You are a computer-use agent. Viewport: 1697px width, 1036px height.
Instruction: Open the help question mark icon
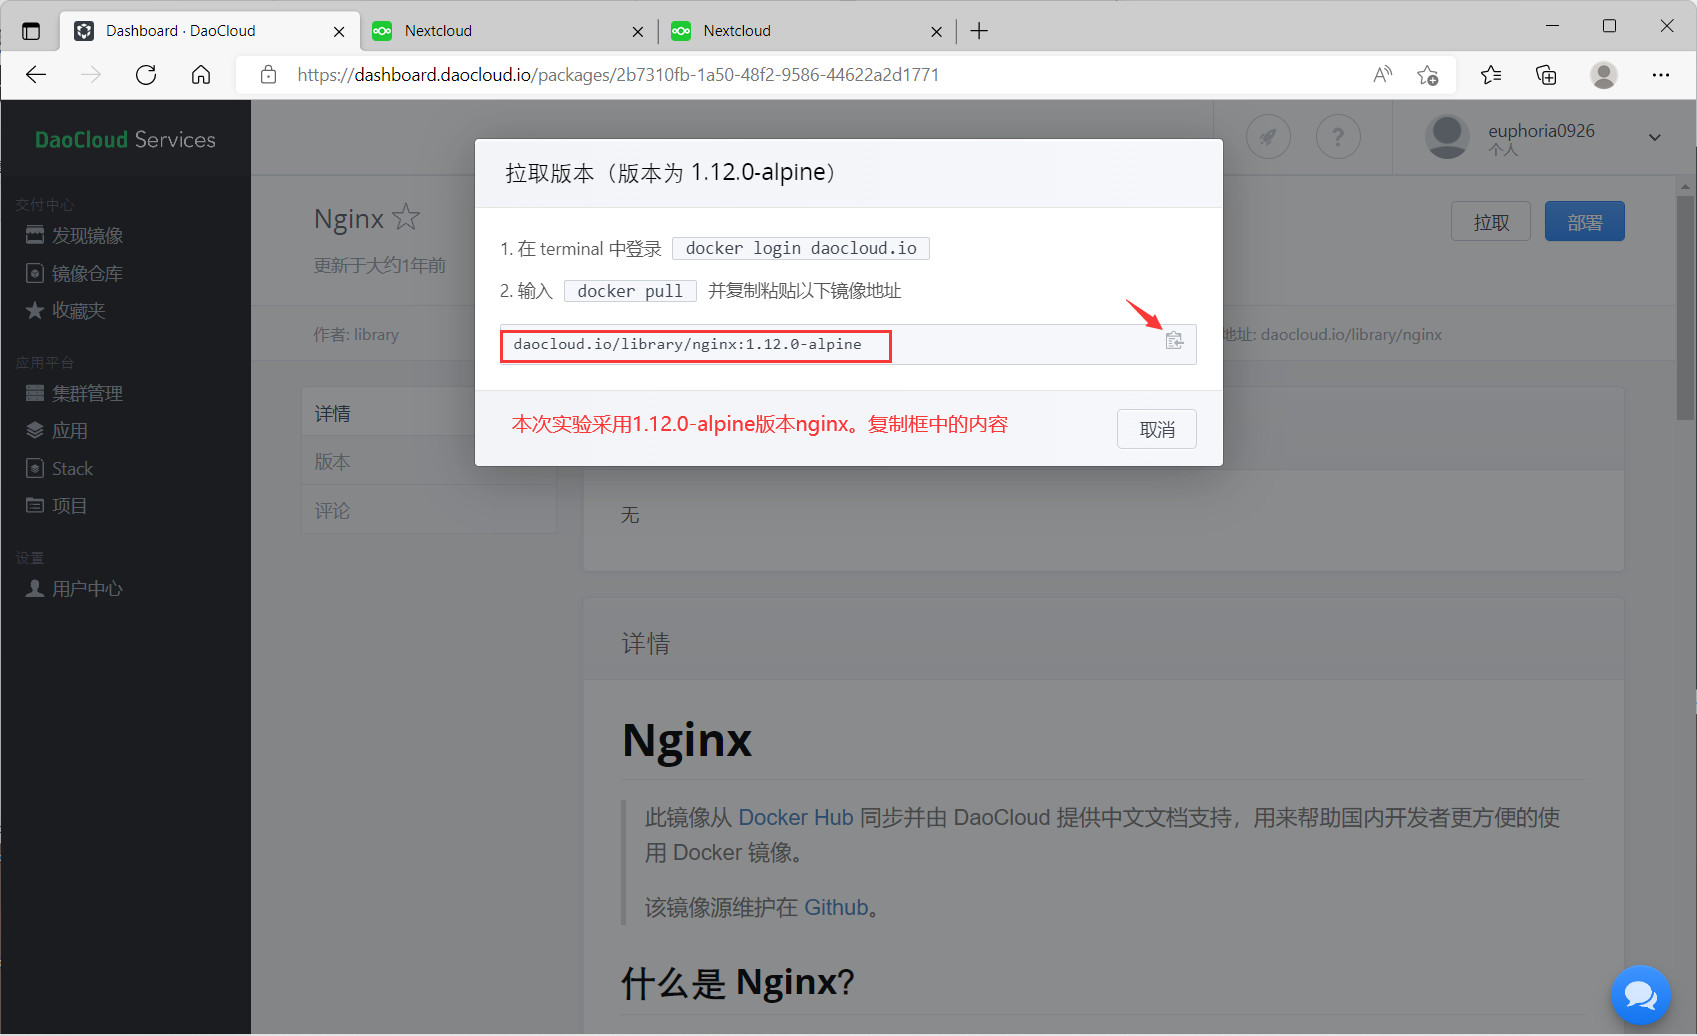[1338, 136]
